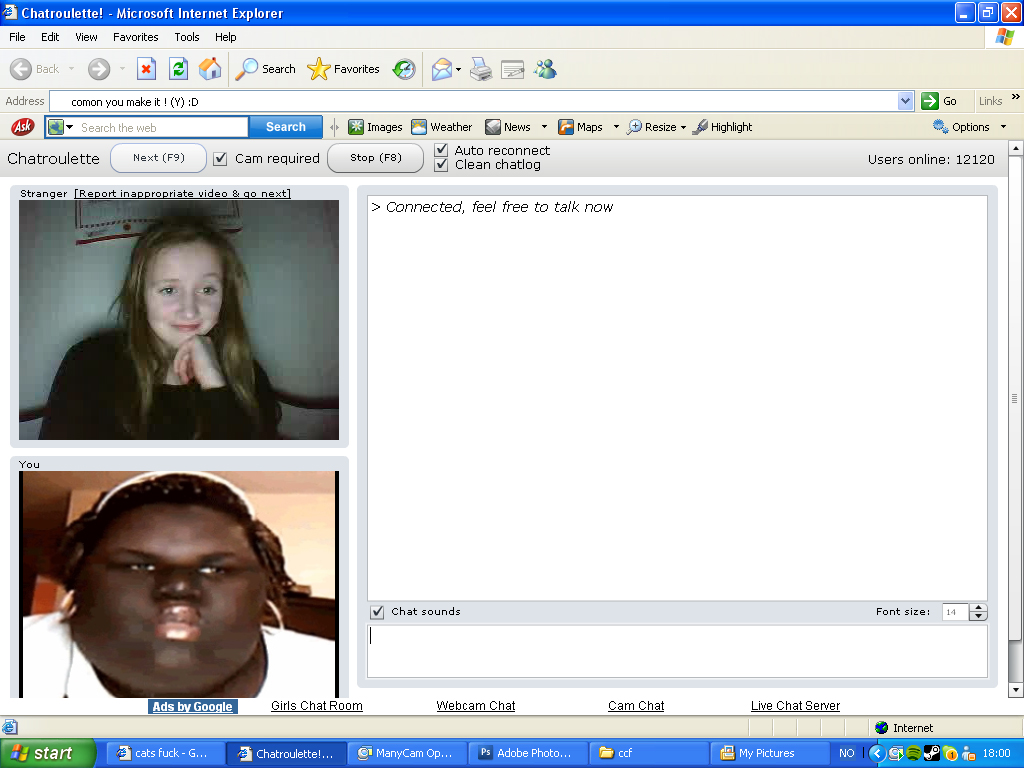Click the Edit page toolbar icon
The width and height of the screenshot is (1024, 768).
pyautogui.click(x=513, y=69)
